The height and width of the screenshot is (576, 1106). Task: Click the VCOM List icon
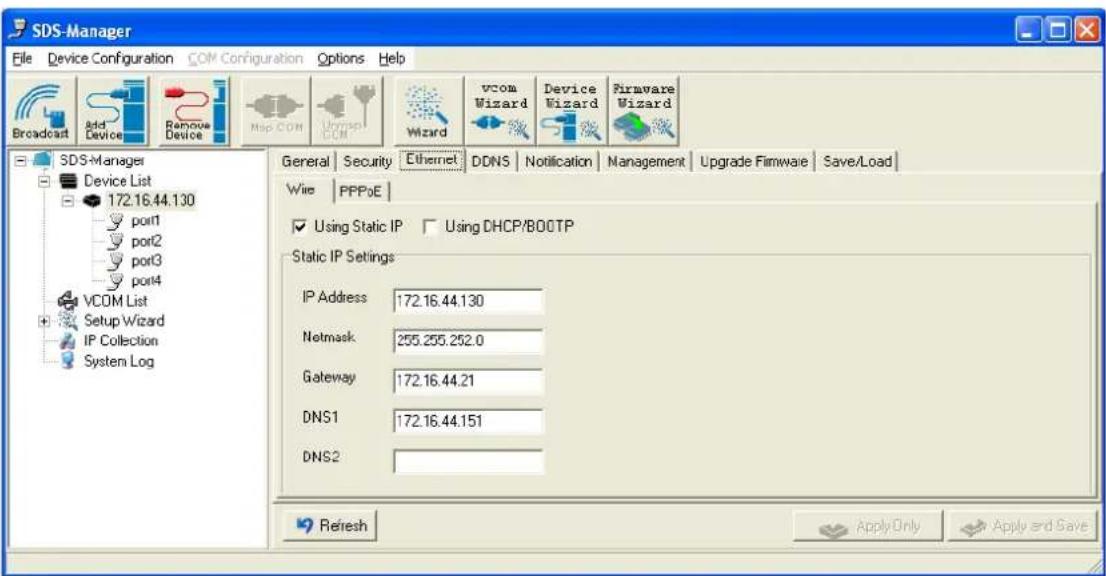coord(68,301)
